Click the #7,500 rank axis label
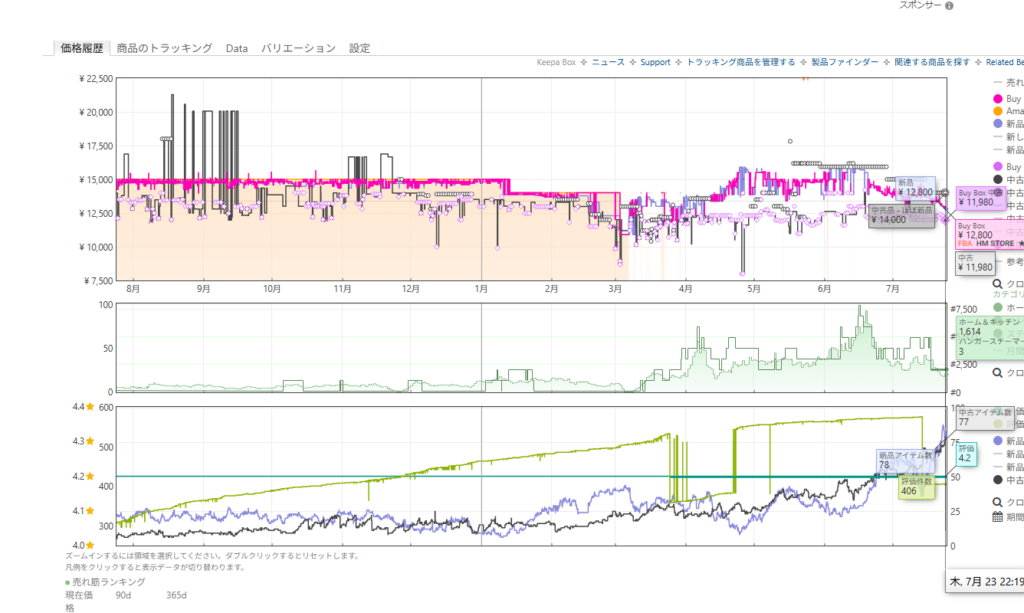The height and width of the screenshot is (613, 1024). point(963,309)
